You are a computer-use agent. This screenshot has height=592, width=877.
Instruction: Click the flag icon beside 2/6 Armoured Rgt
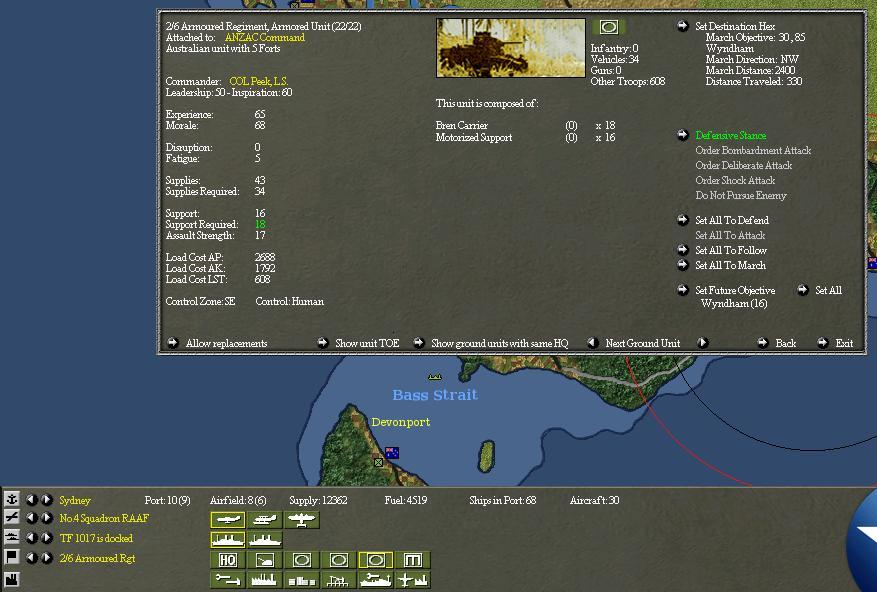coord(11,557)
